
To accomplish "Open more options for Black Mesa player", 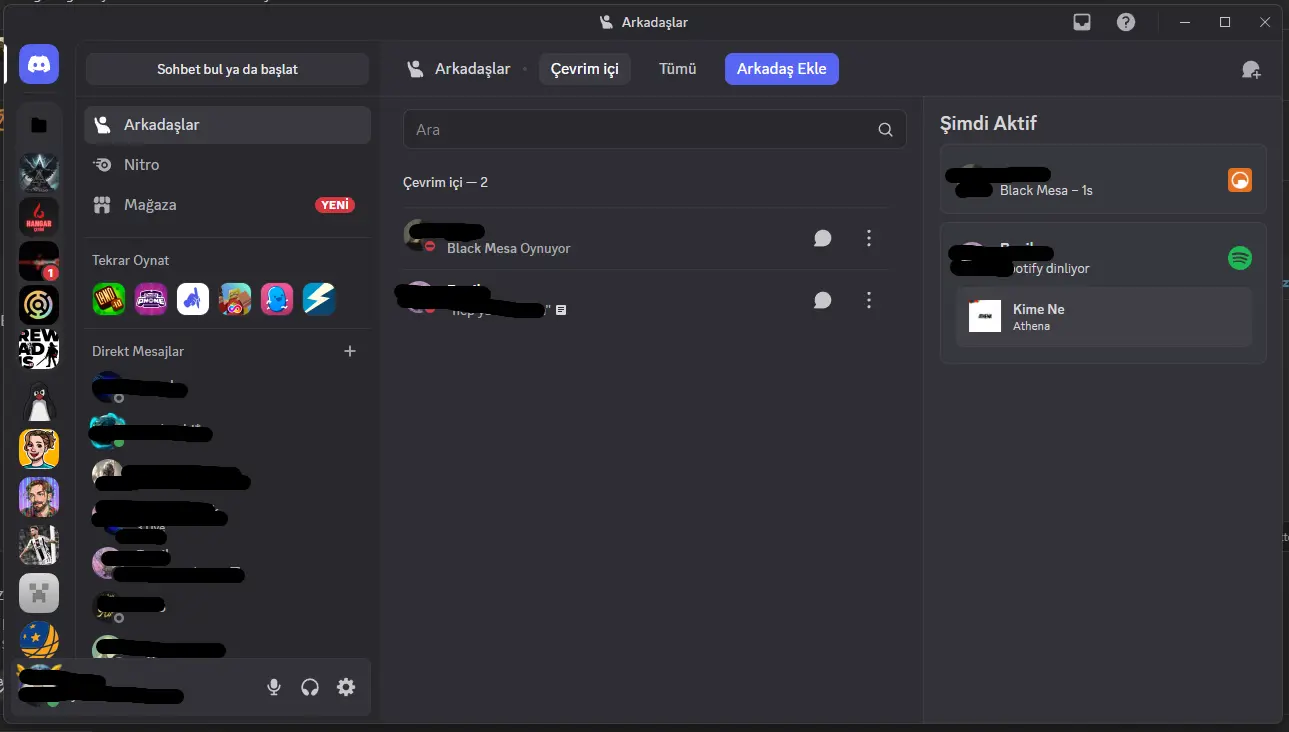I will 869,238.
